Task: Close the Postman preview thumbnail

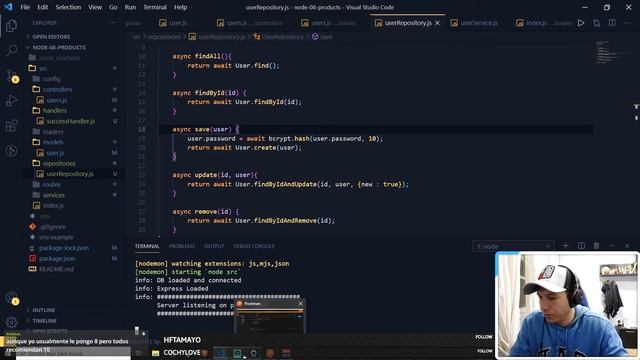Action: click(301, 304)
